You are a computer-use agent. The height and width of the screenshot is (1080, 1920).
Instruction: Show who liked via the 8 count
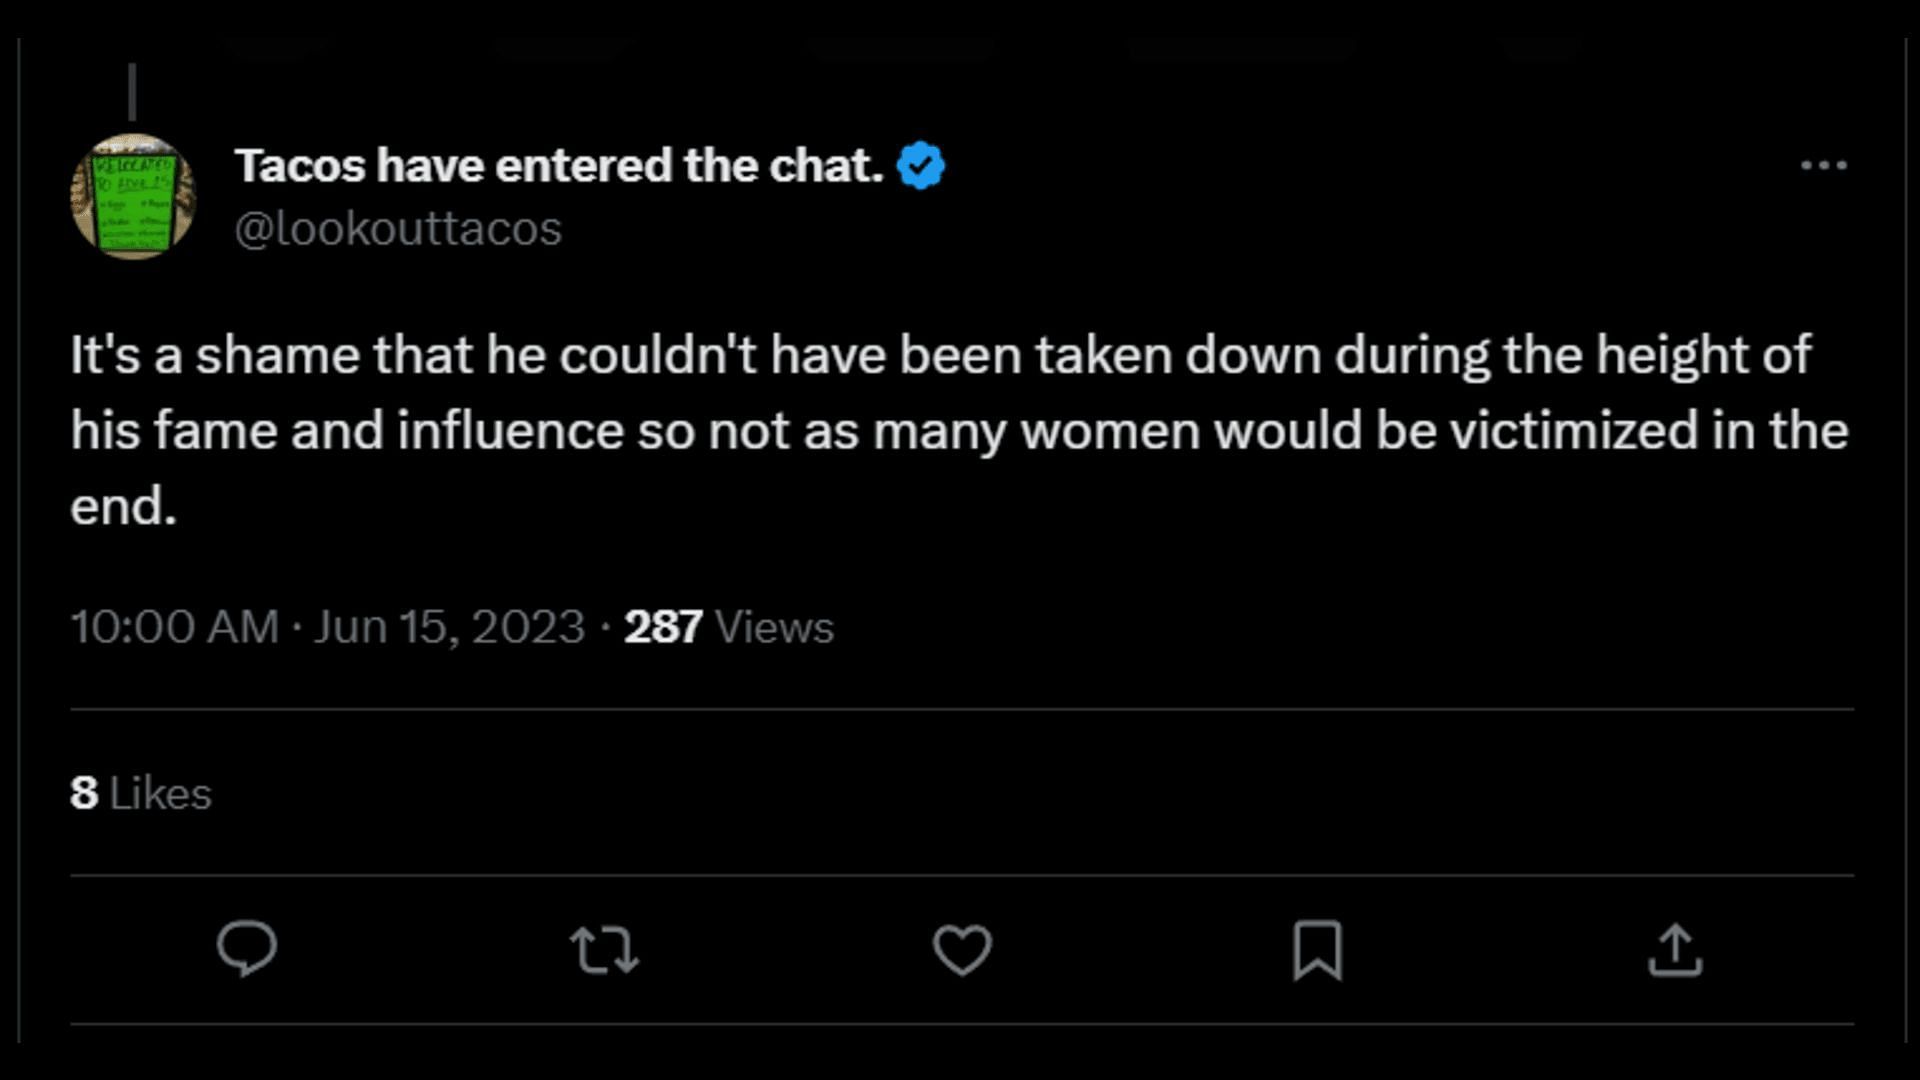click(84, 794)
